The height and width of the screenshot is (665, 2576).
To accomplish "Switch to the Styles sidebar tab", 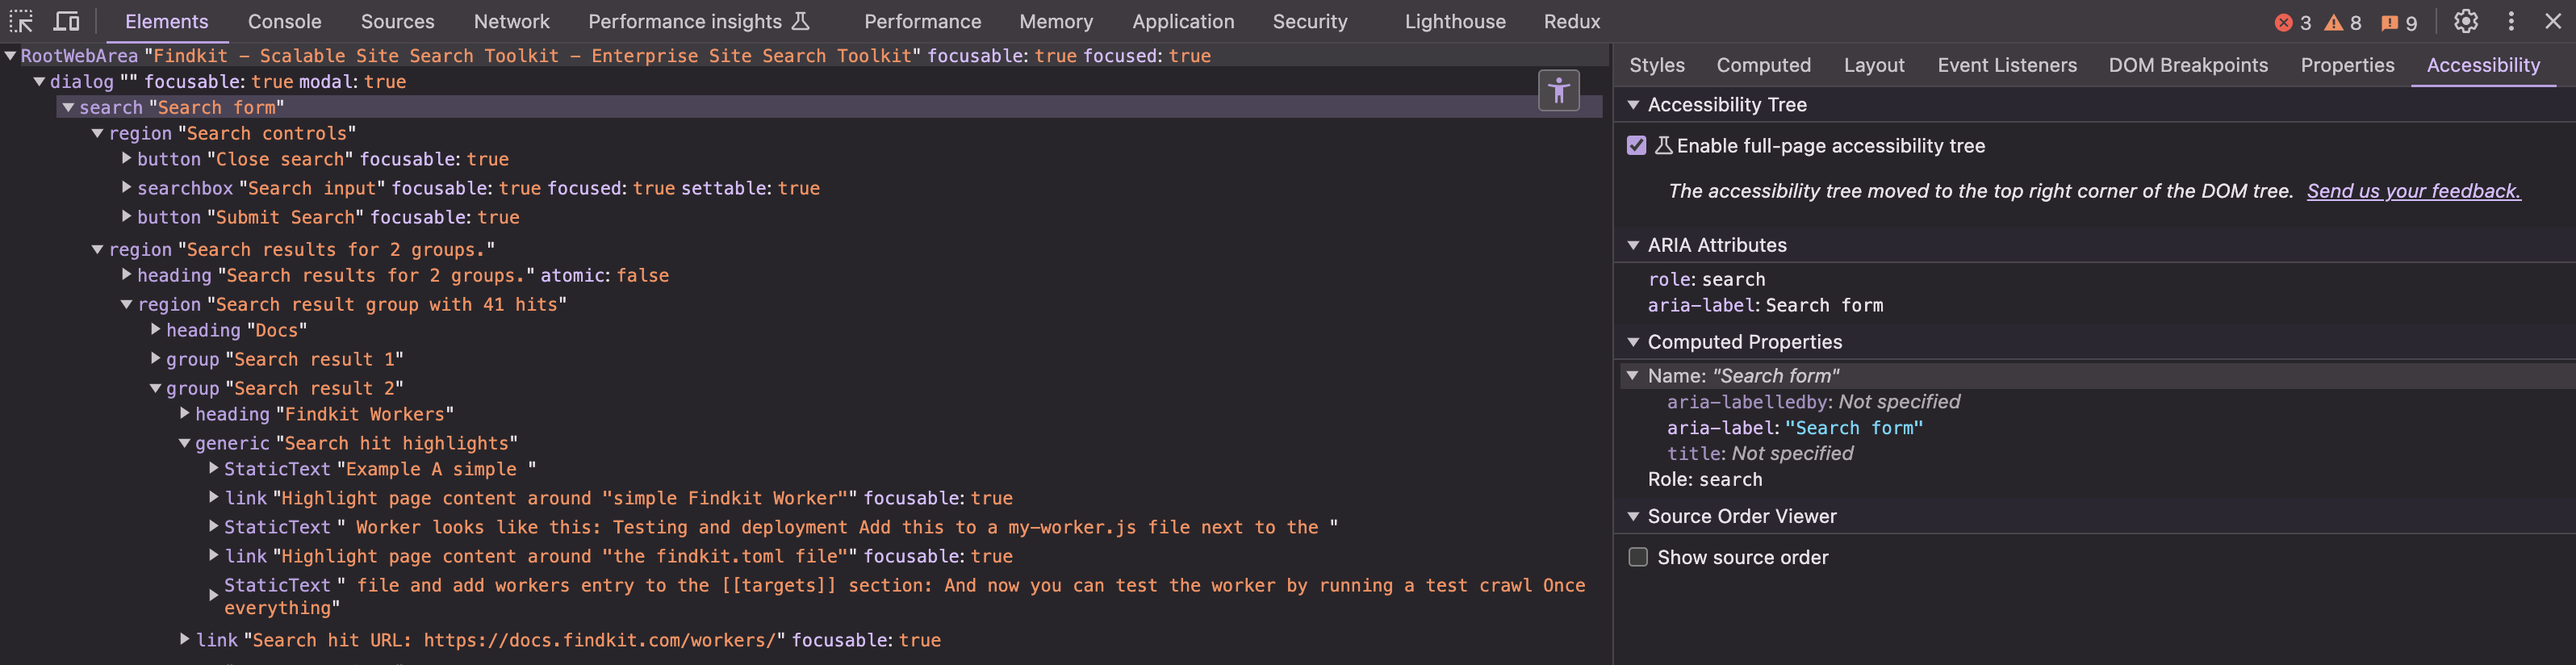I will (x=1656, y=65).
